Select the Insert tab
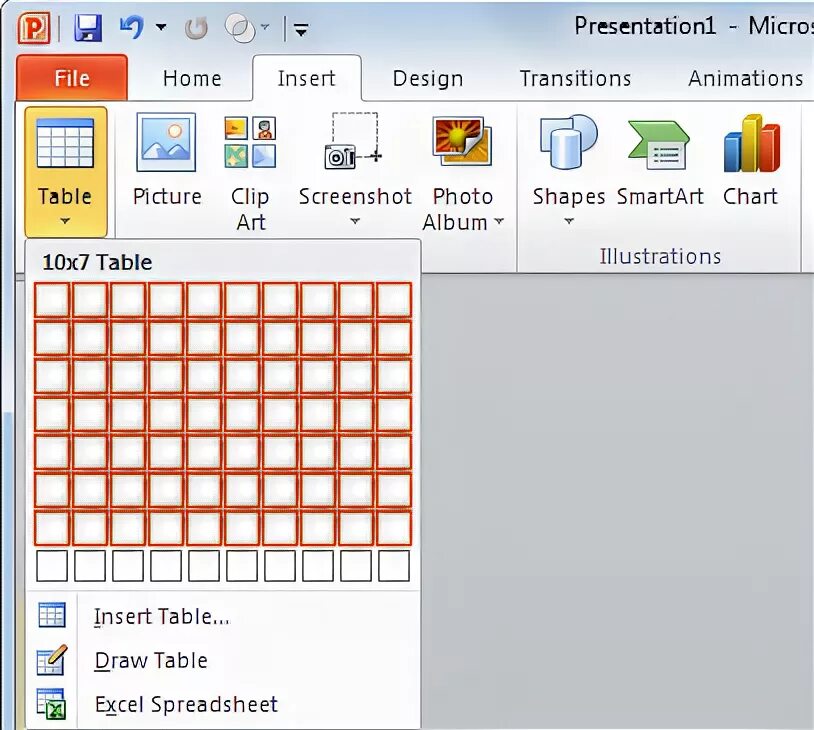Screen dimensions: 814x730 coord(307,78)
